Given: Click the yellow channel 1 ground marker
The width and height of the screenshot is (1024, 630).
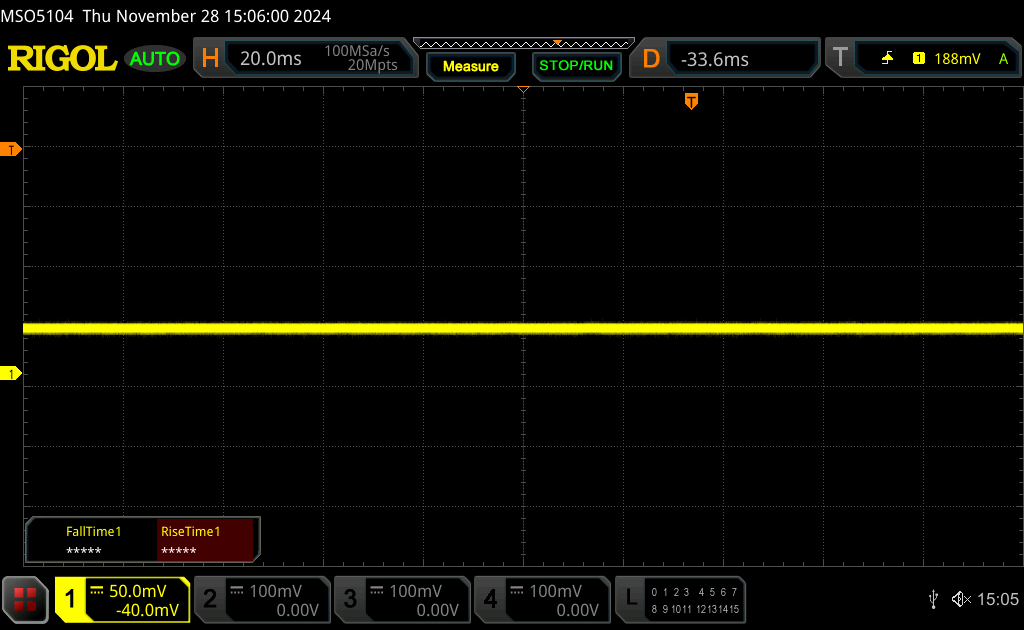Looking at the screenshot, I should tap(12, 373).
